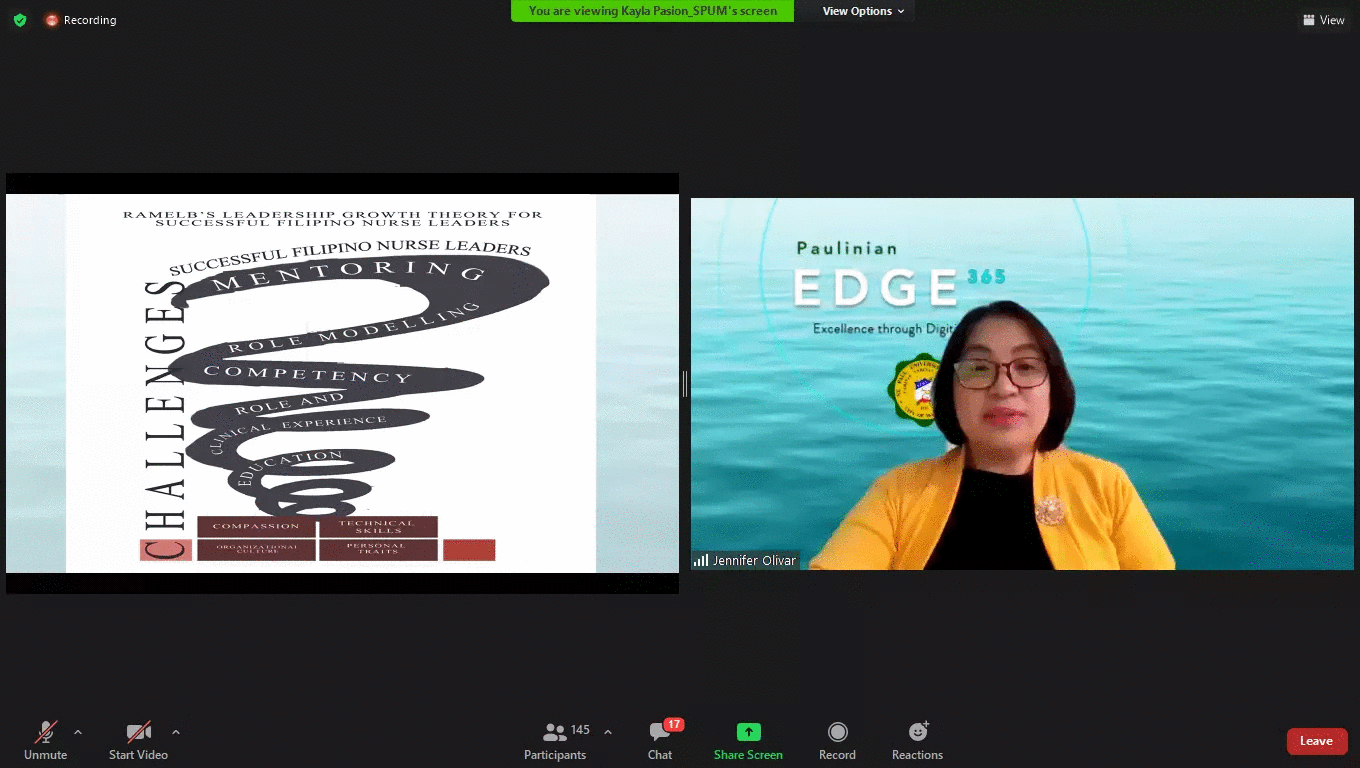Click the Jennifer Olivar name label
This screenshot has width=1360, height=768.
coord(754,561)
